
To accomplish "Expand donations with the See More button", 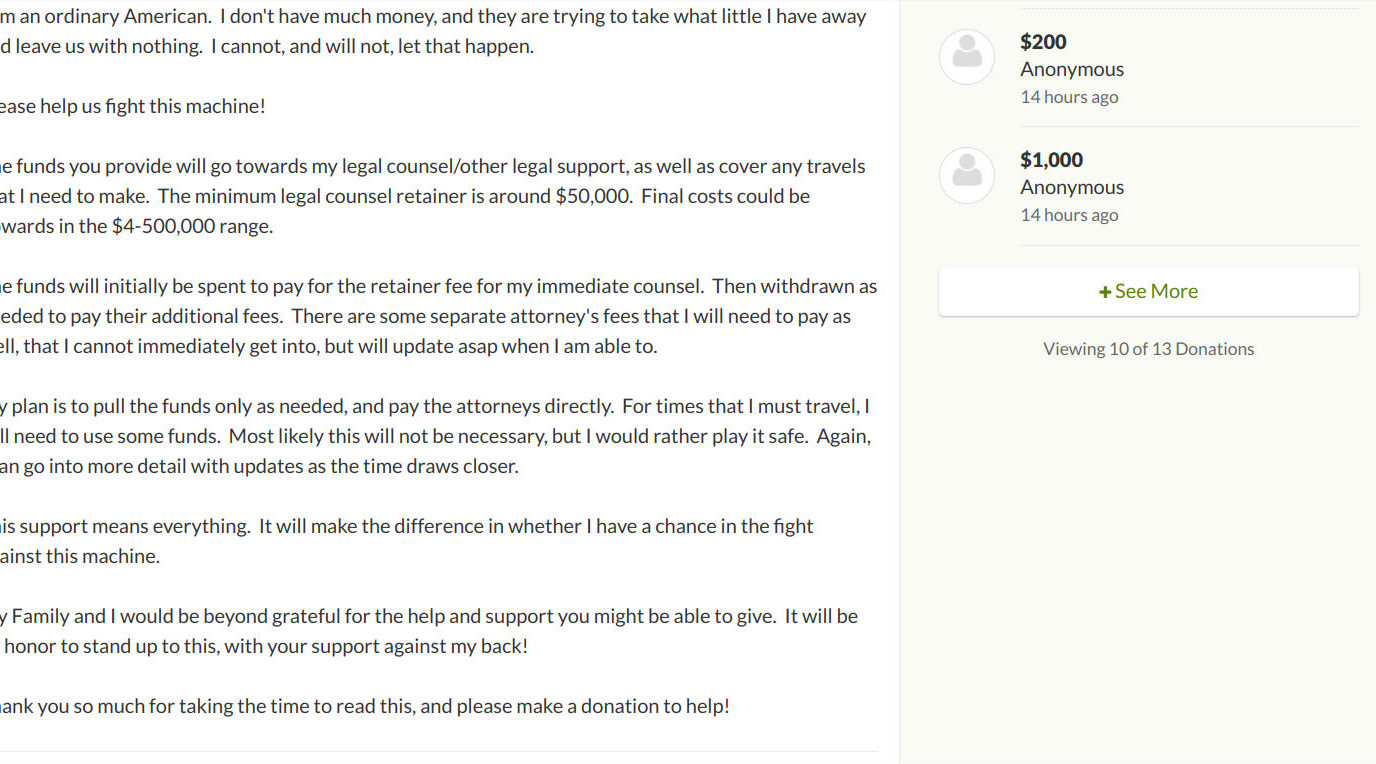I will [1148, 291].
